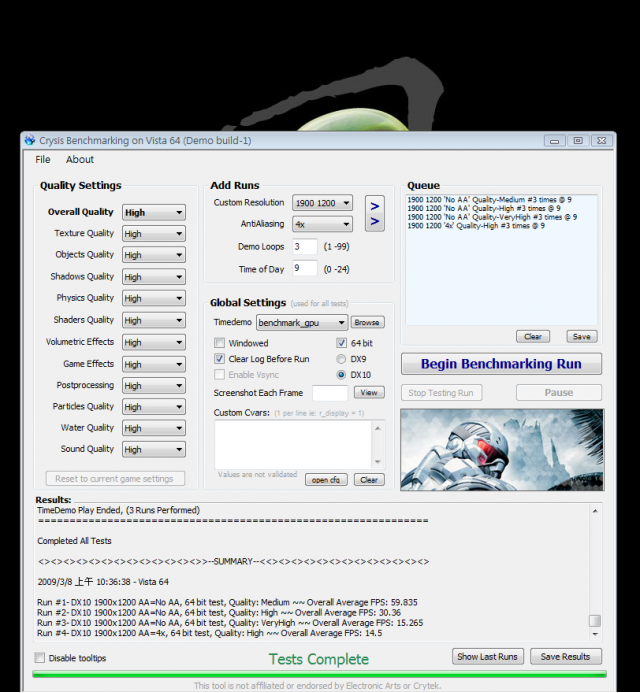Uncheck the 64 bit checkbox

341,343
